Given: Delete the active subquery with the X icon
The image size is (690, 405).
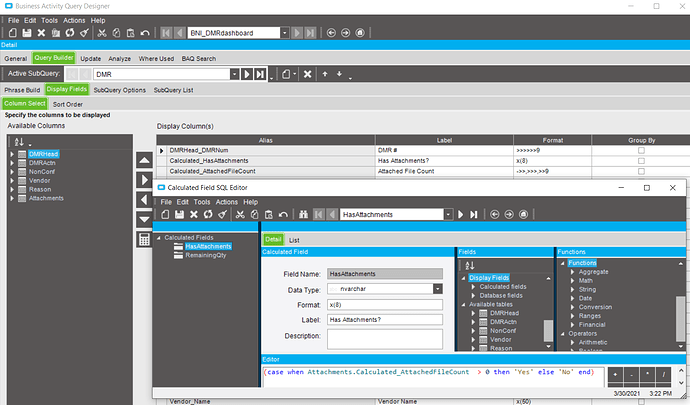Looking at the screenshot, I should [x=307, y=74].
